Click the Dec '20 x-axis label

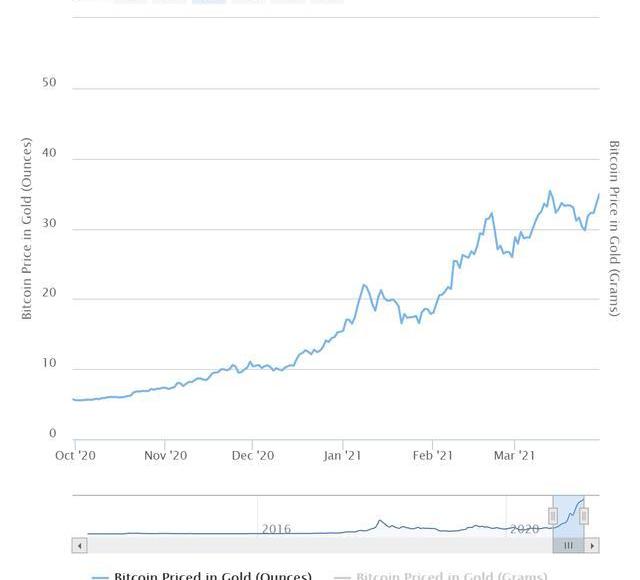tap(253, 455)
